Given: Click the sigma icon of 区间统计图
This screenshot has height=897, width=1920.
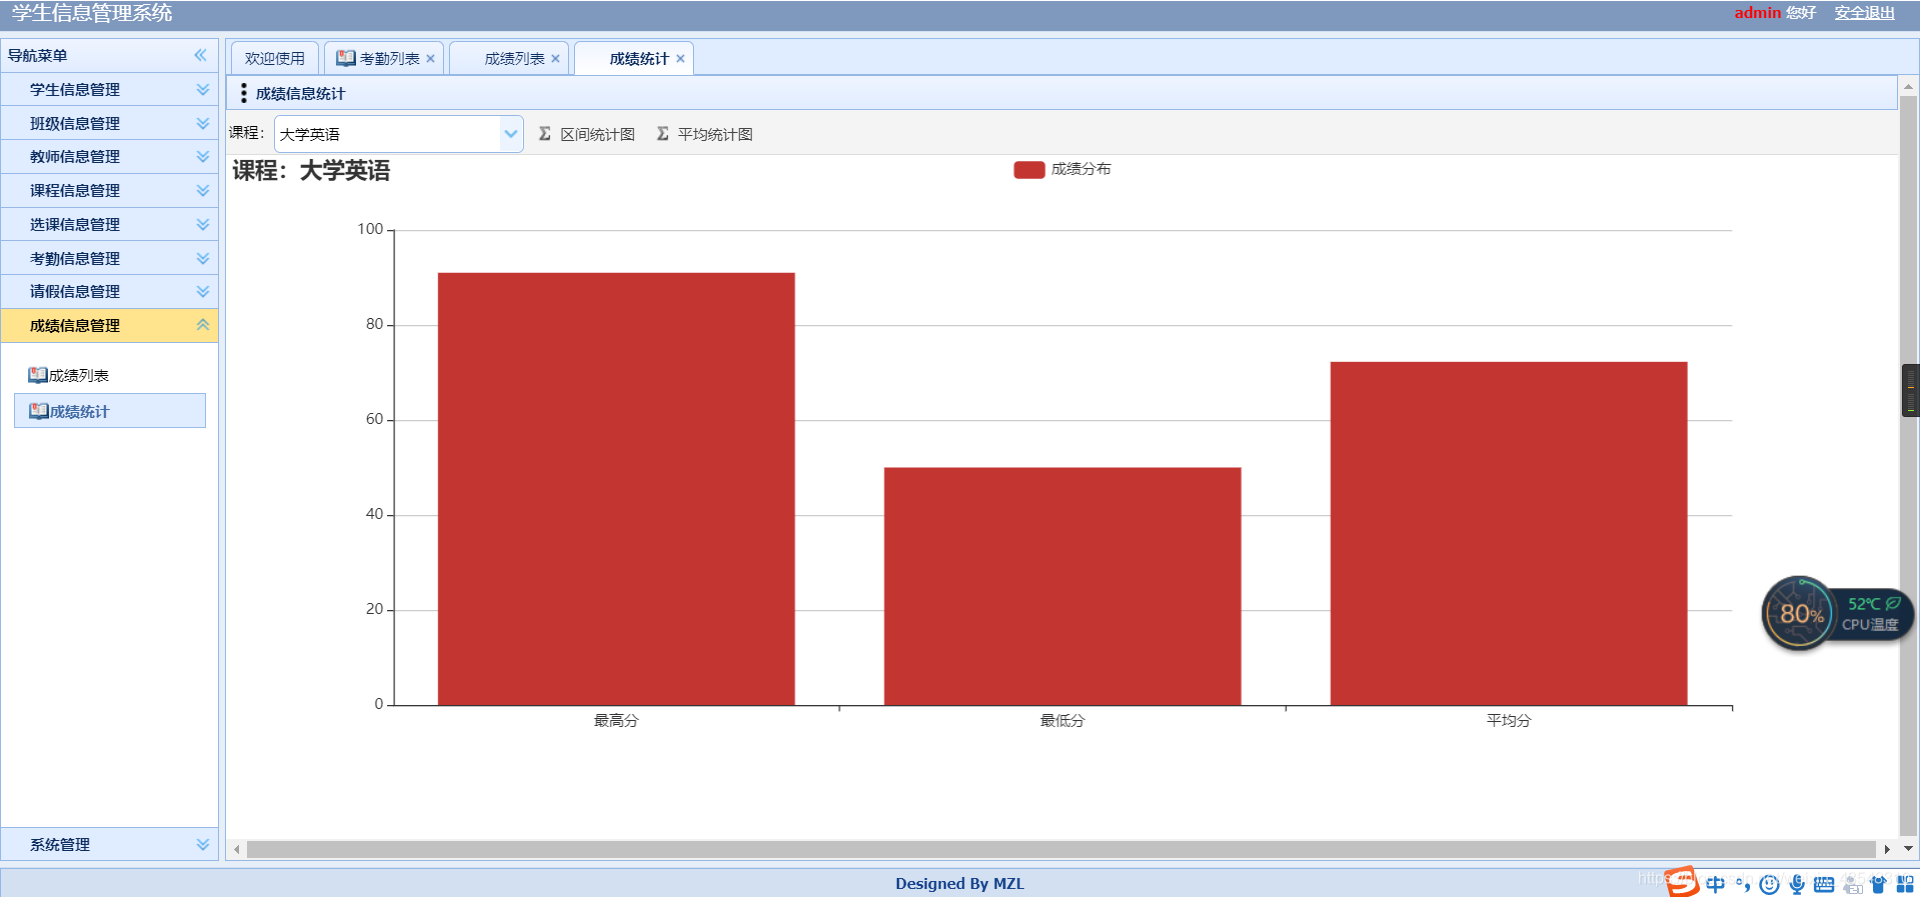Looking at the screenshot, I should coord(545,133).
